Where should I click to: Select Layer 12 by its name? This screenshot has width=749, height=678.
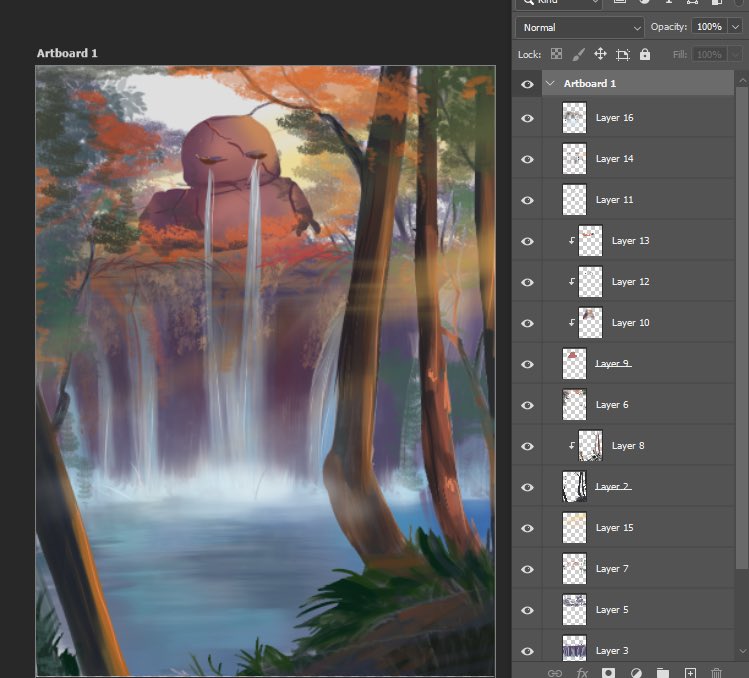[631, 282]
